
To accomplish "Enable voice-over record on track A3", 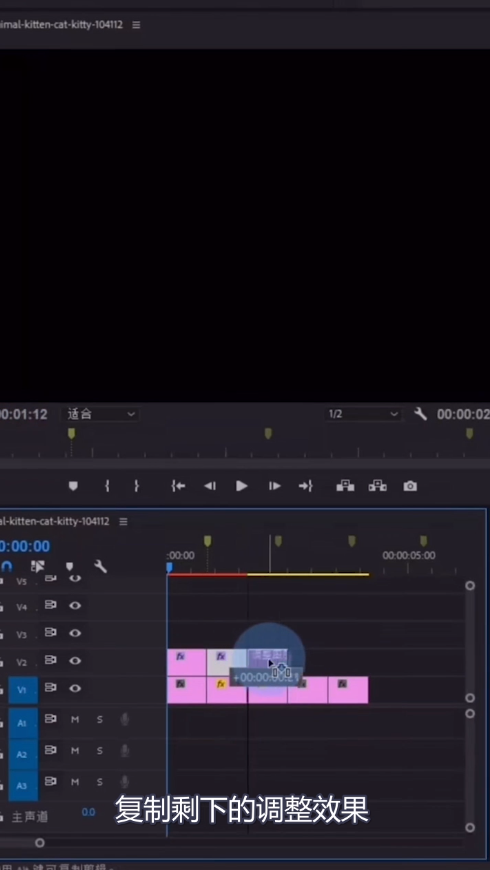I will click(125, 782).
